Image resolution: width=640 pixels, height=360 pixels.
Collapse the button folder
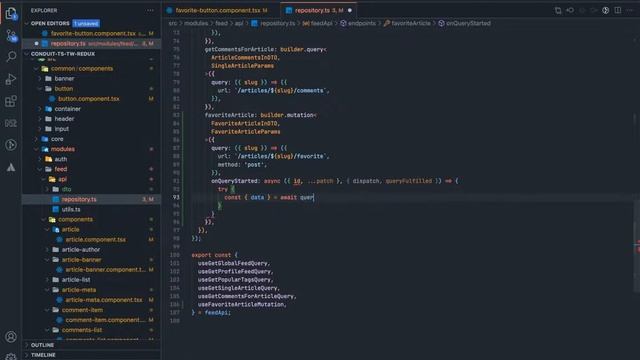[64, 89]
